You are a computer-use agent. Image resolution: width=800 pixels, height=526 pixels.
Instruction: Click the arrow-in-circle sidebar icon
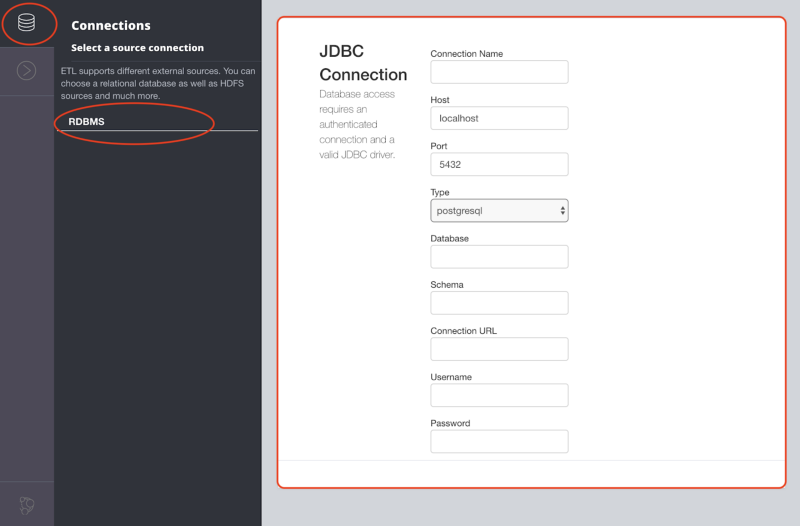point(27,70)
